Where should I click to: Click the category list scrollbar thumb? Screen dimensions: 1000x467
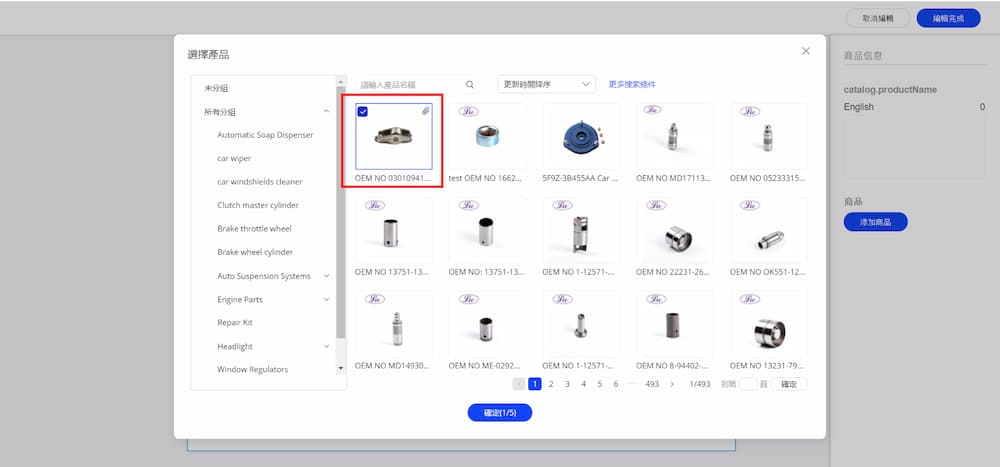pos(340,211)
